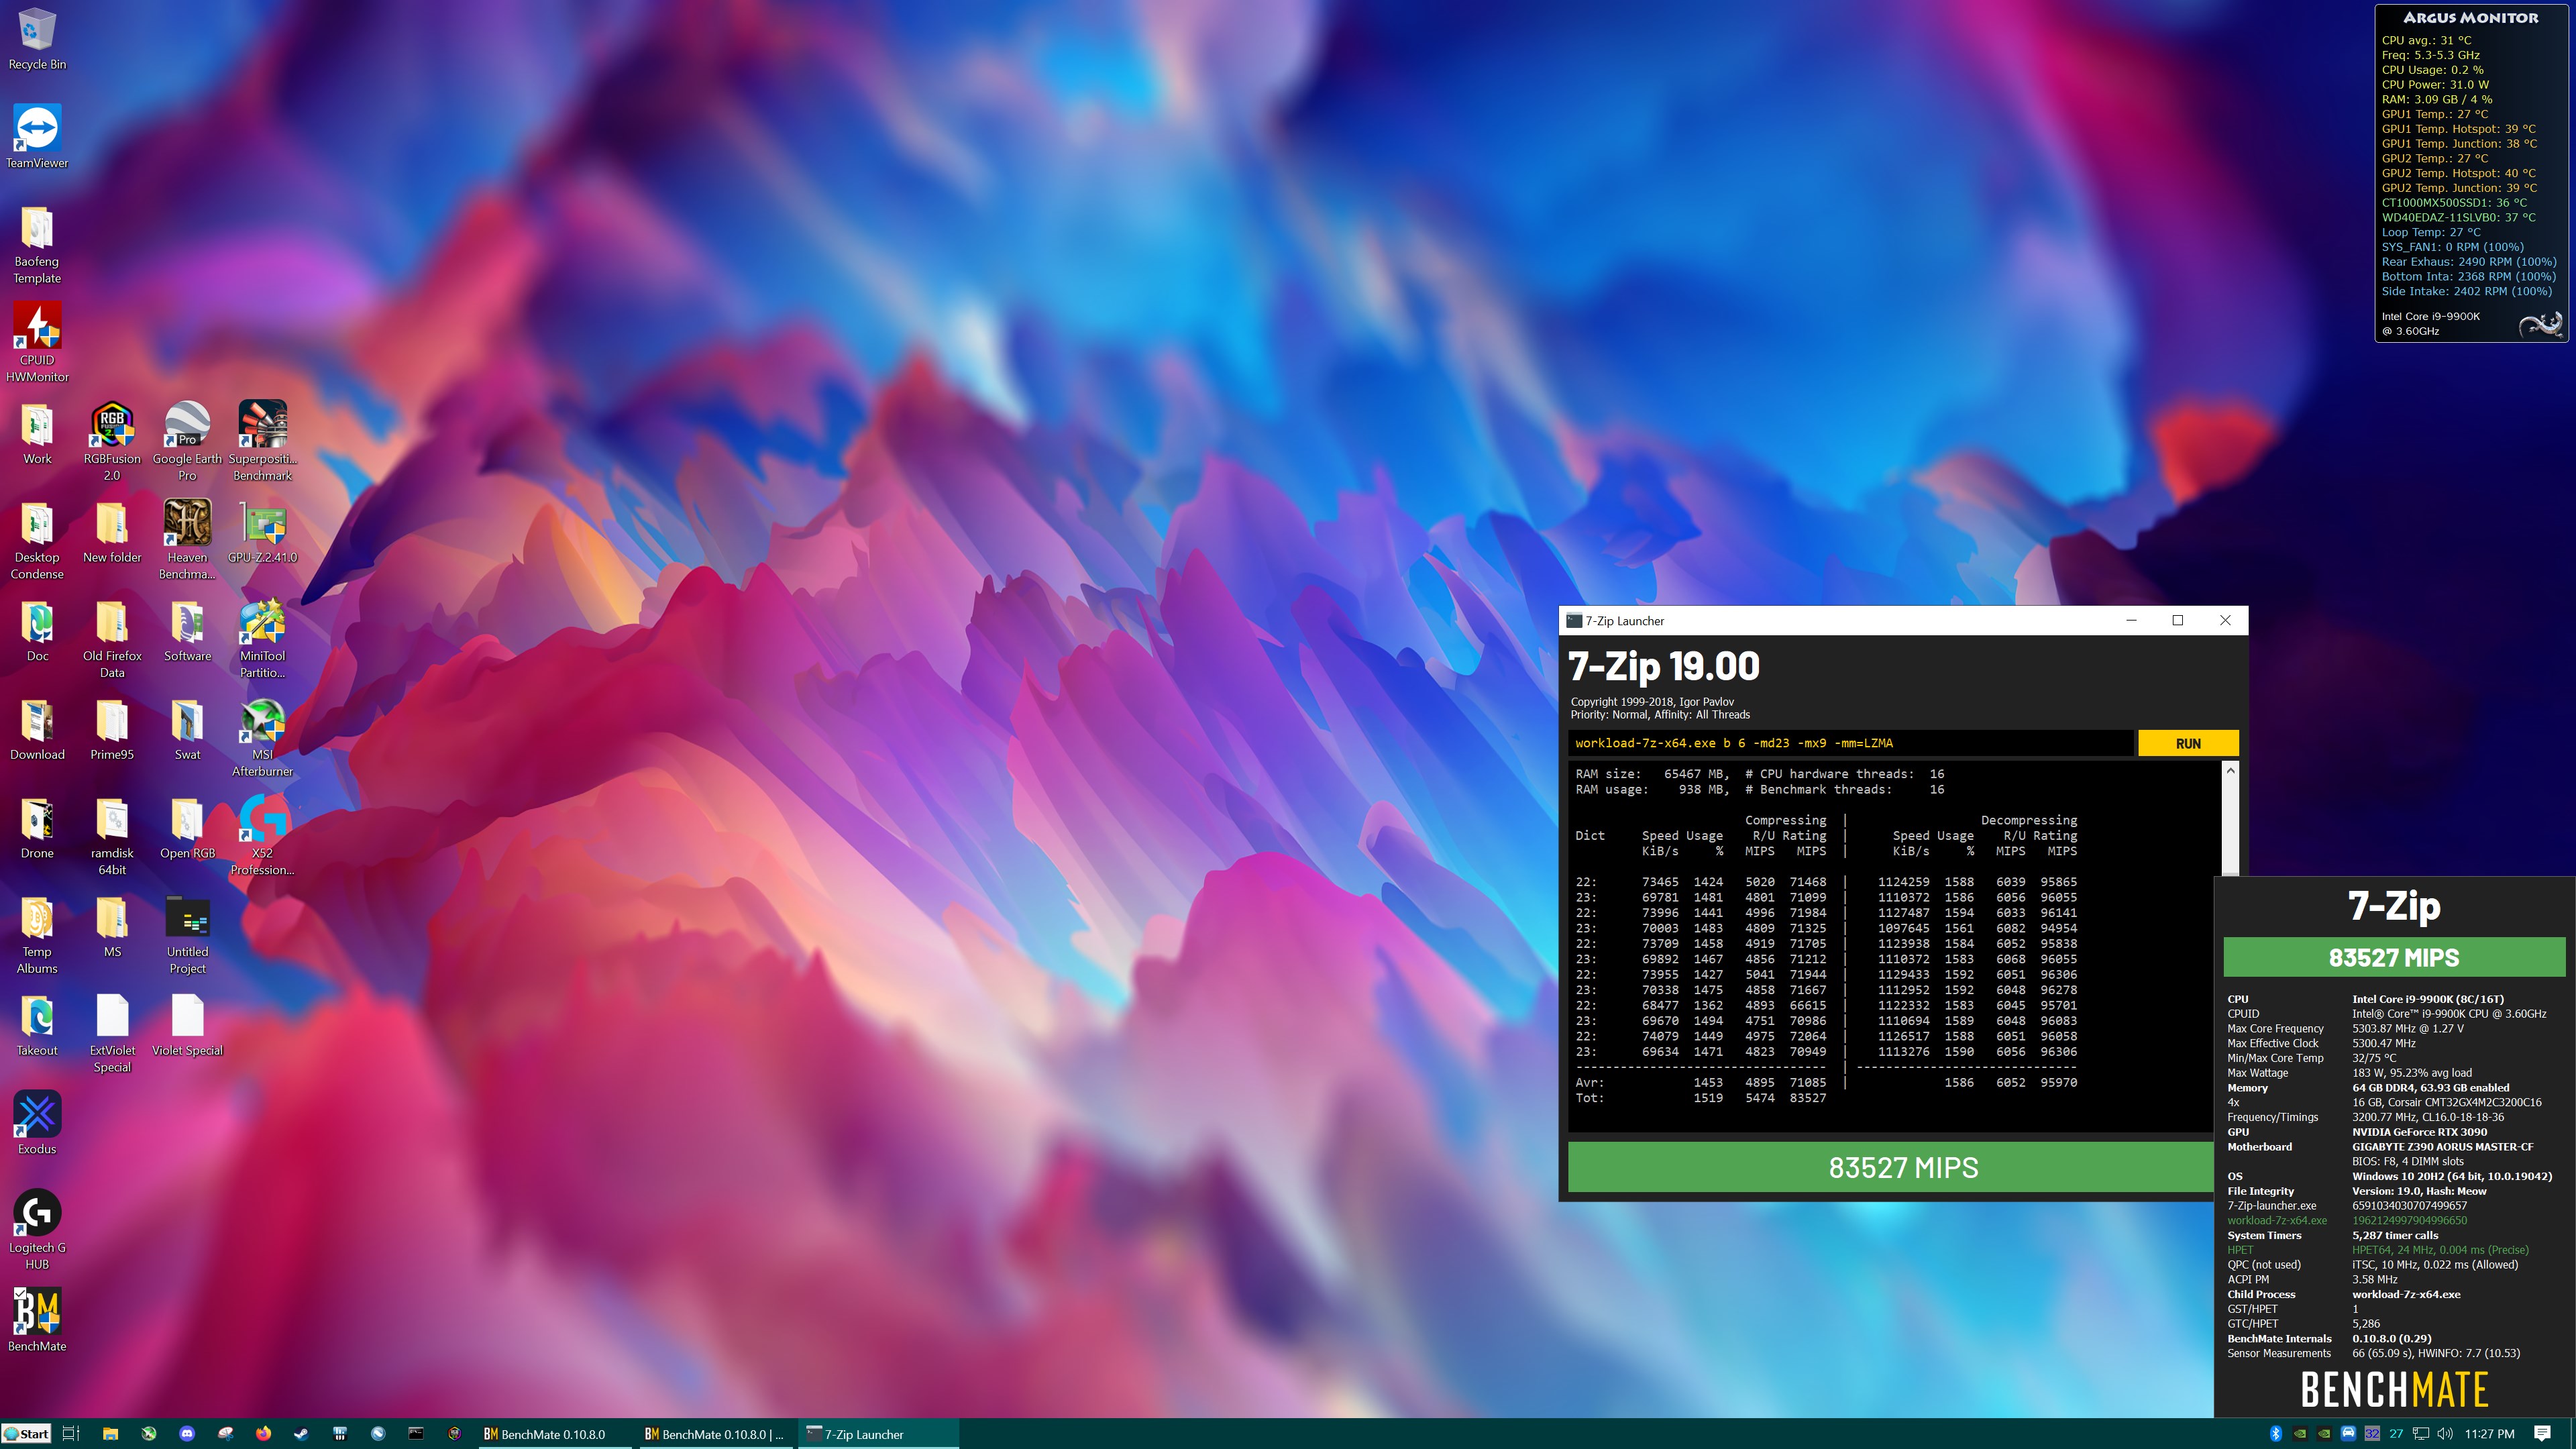
Task: Open the Open RGB folder
Action: point(187,828)
